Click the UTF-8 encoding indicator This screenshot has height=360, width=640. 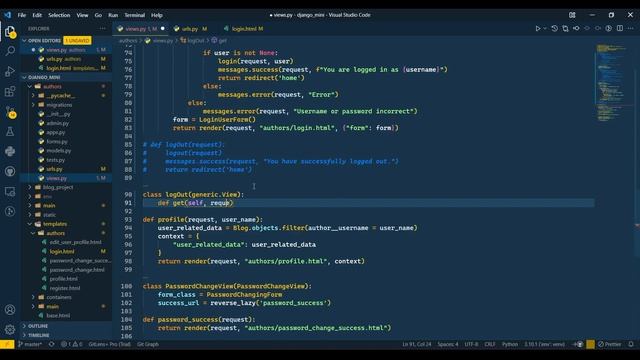tap(471, 344)
